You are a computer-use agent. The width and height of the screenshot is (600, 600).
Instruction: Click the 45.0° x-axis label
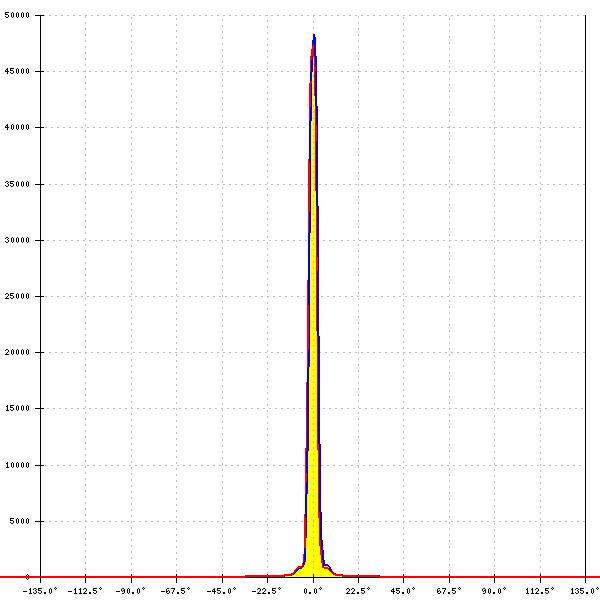point(403,591)
